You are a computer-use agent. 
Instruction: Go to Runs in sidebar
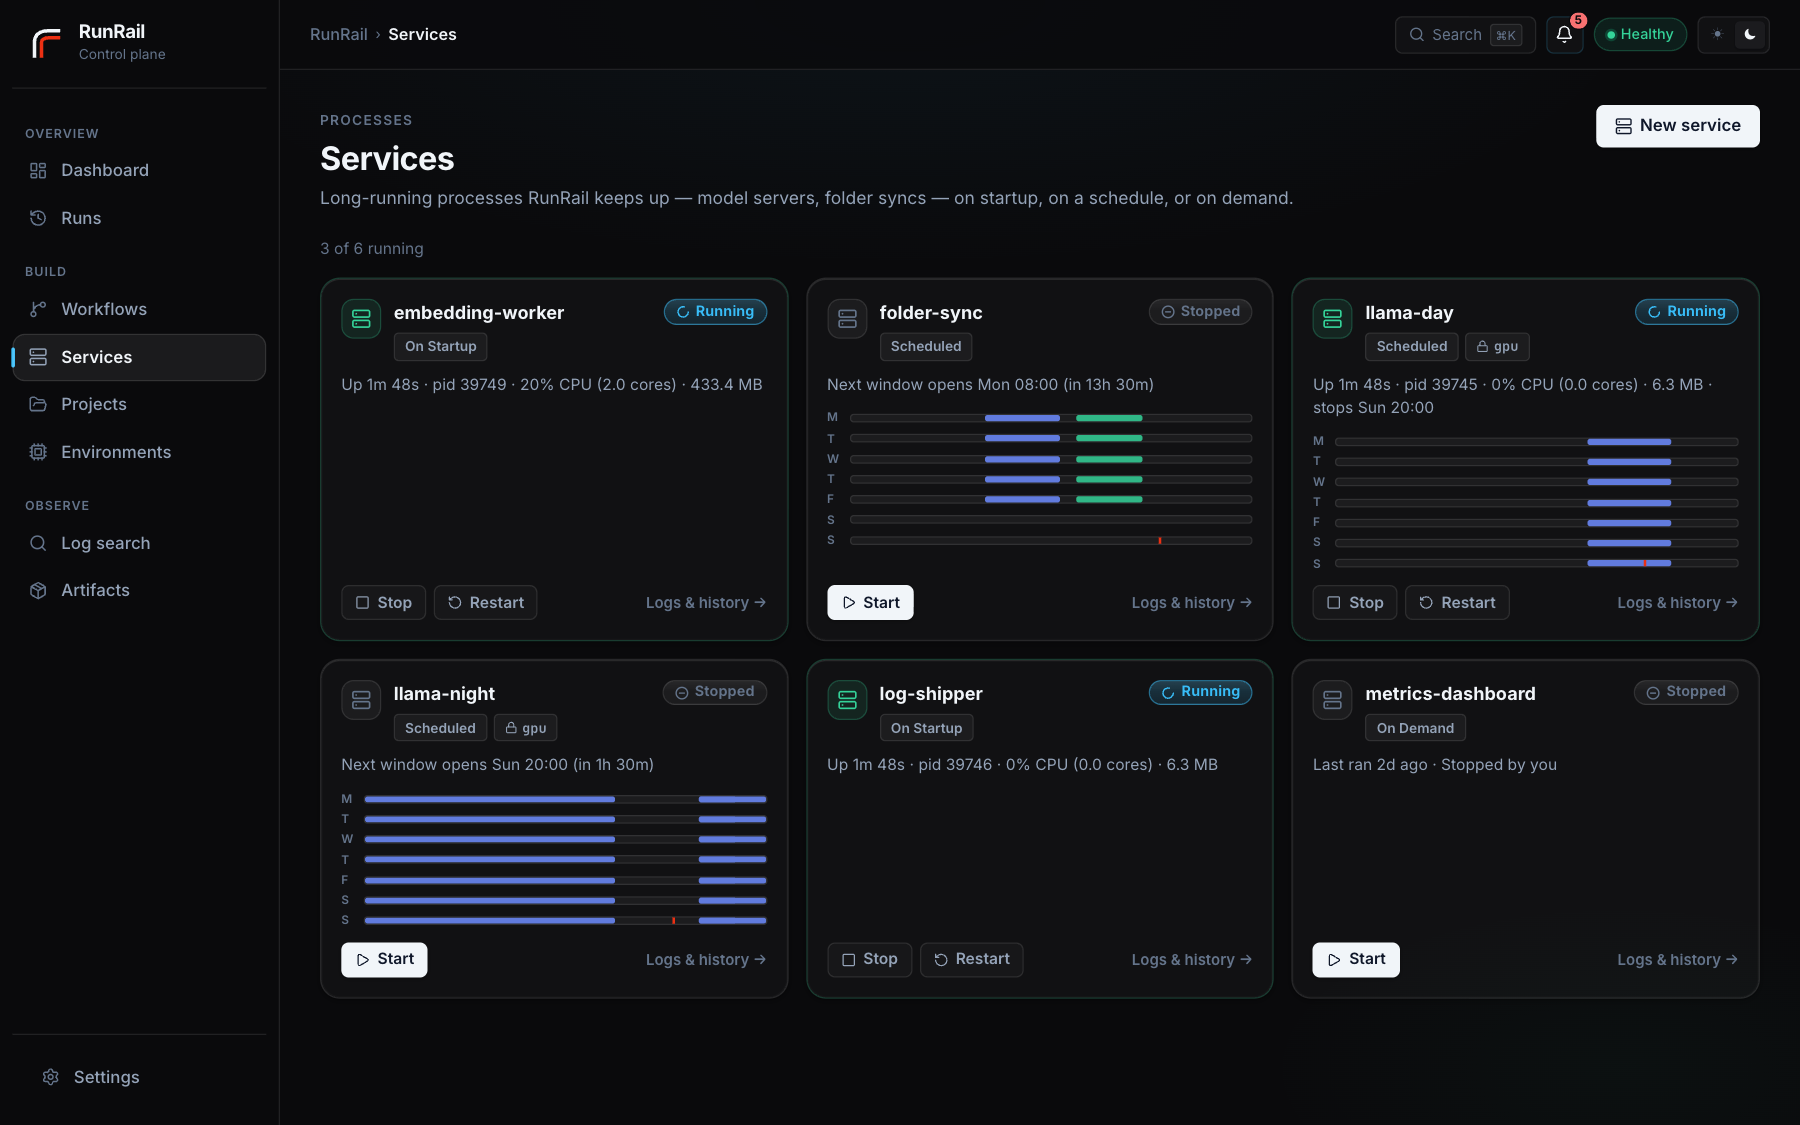click(139, 219)
